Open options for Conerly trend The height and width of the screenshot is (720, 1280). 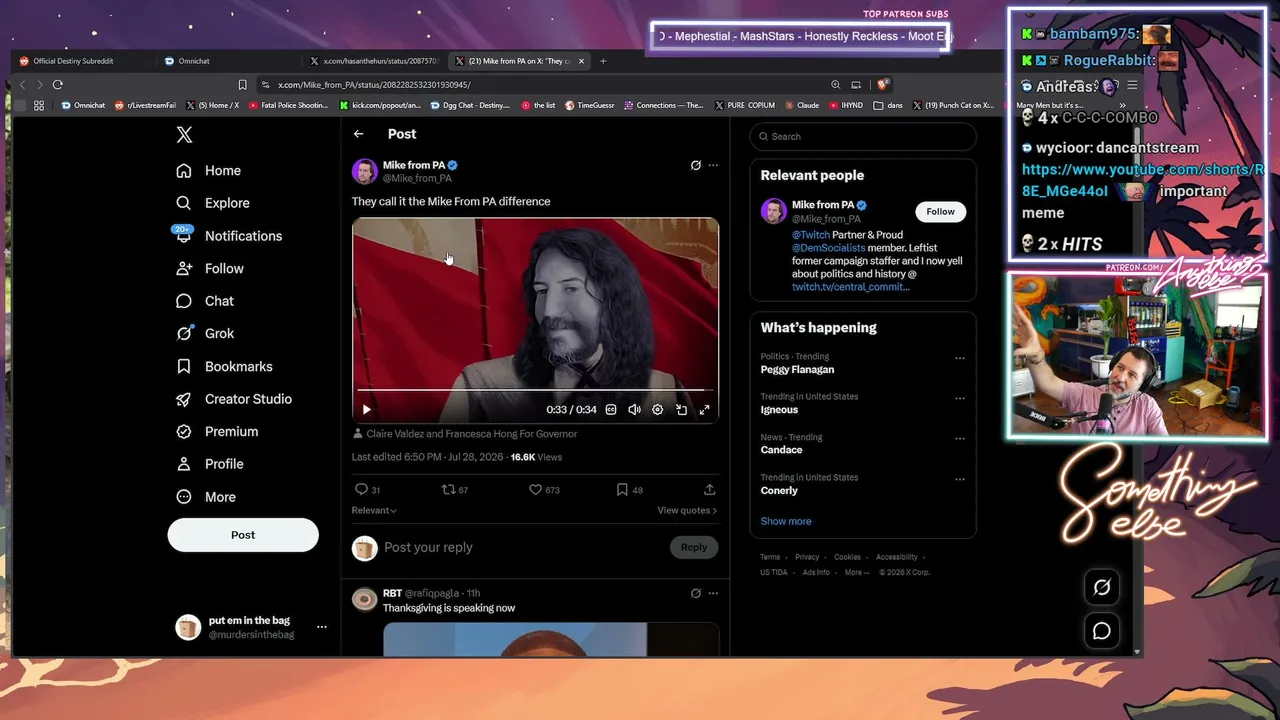click(960, 479)
